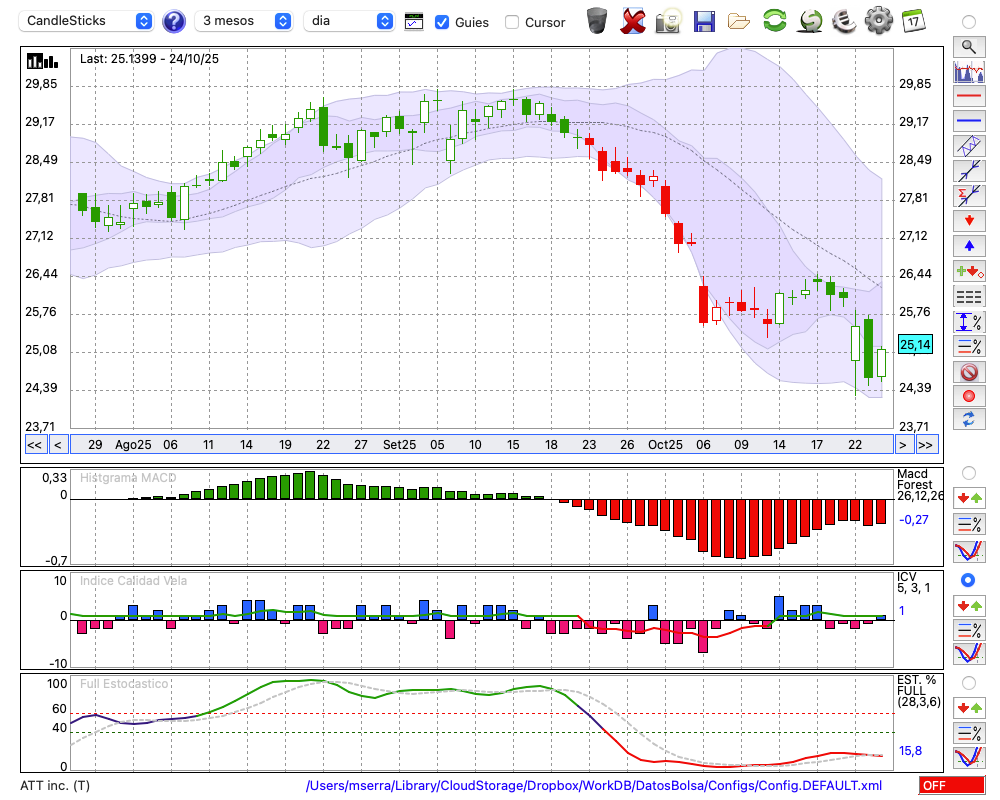
Task: Click the vertical measure percent tool
Action: coord(969,322)
